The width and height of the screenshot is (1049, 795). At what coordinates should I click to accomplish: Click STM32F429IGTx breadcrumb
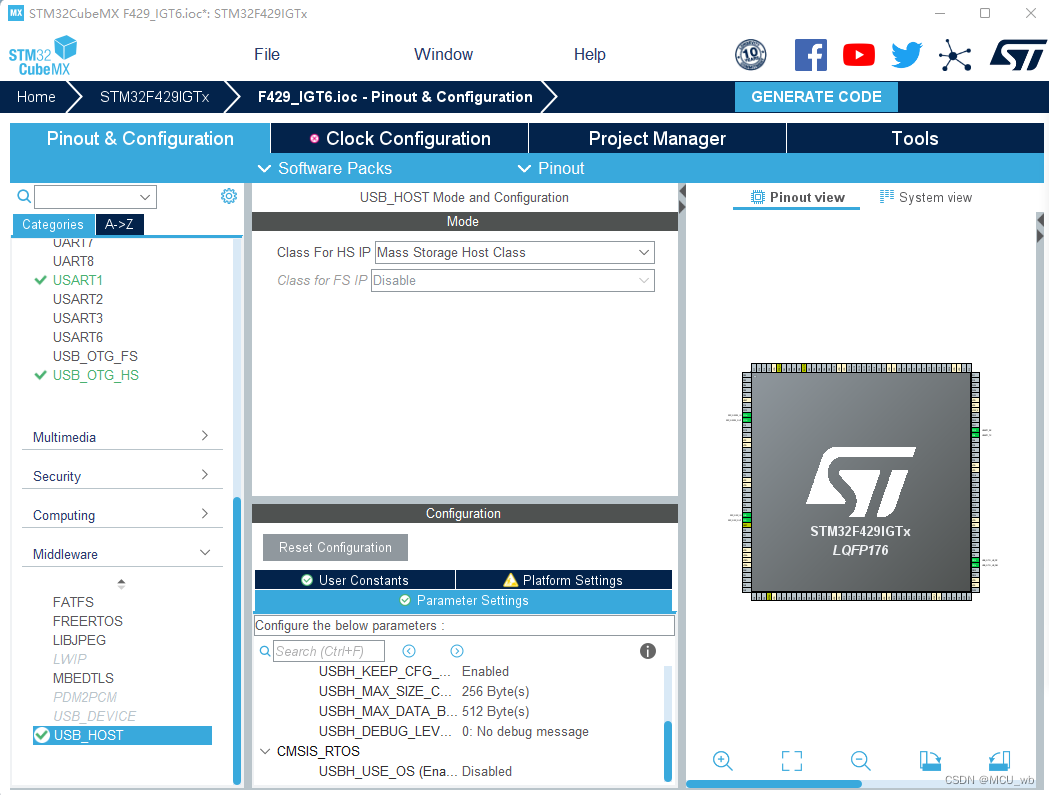[x=155, y=97]
